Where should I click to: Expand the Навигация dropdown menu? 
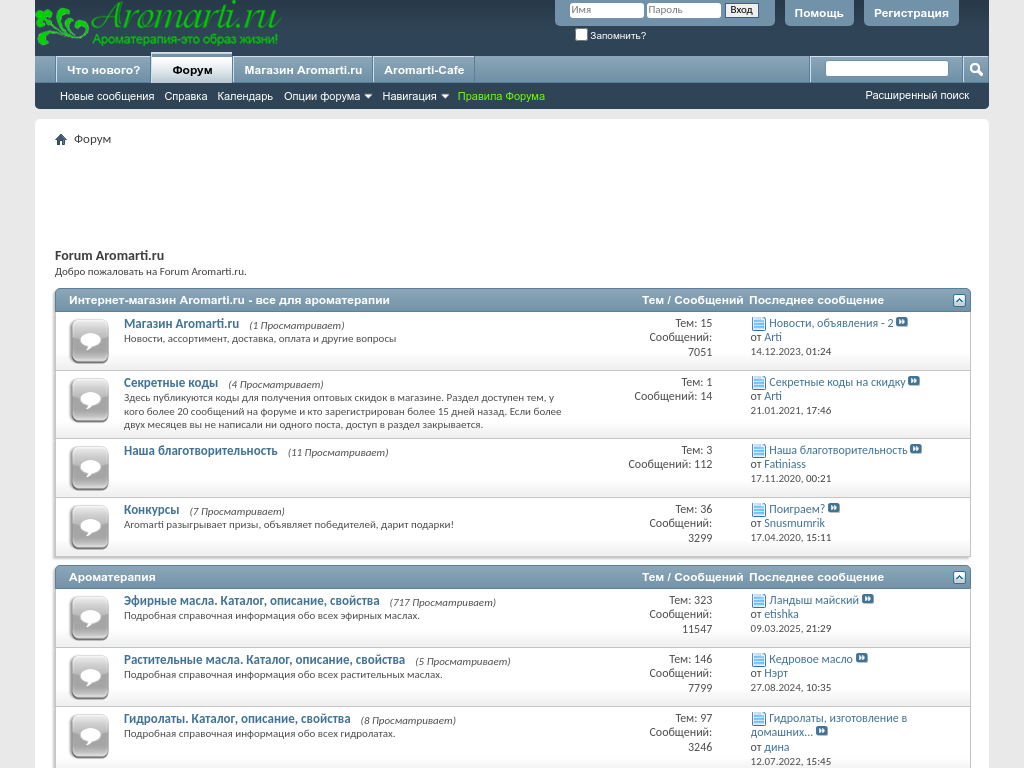(x=415, y=97)
